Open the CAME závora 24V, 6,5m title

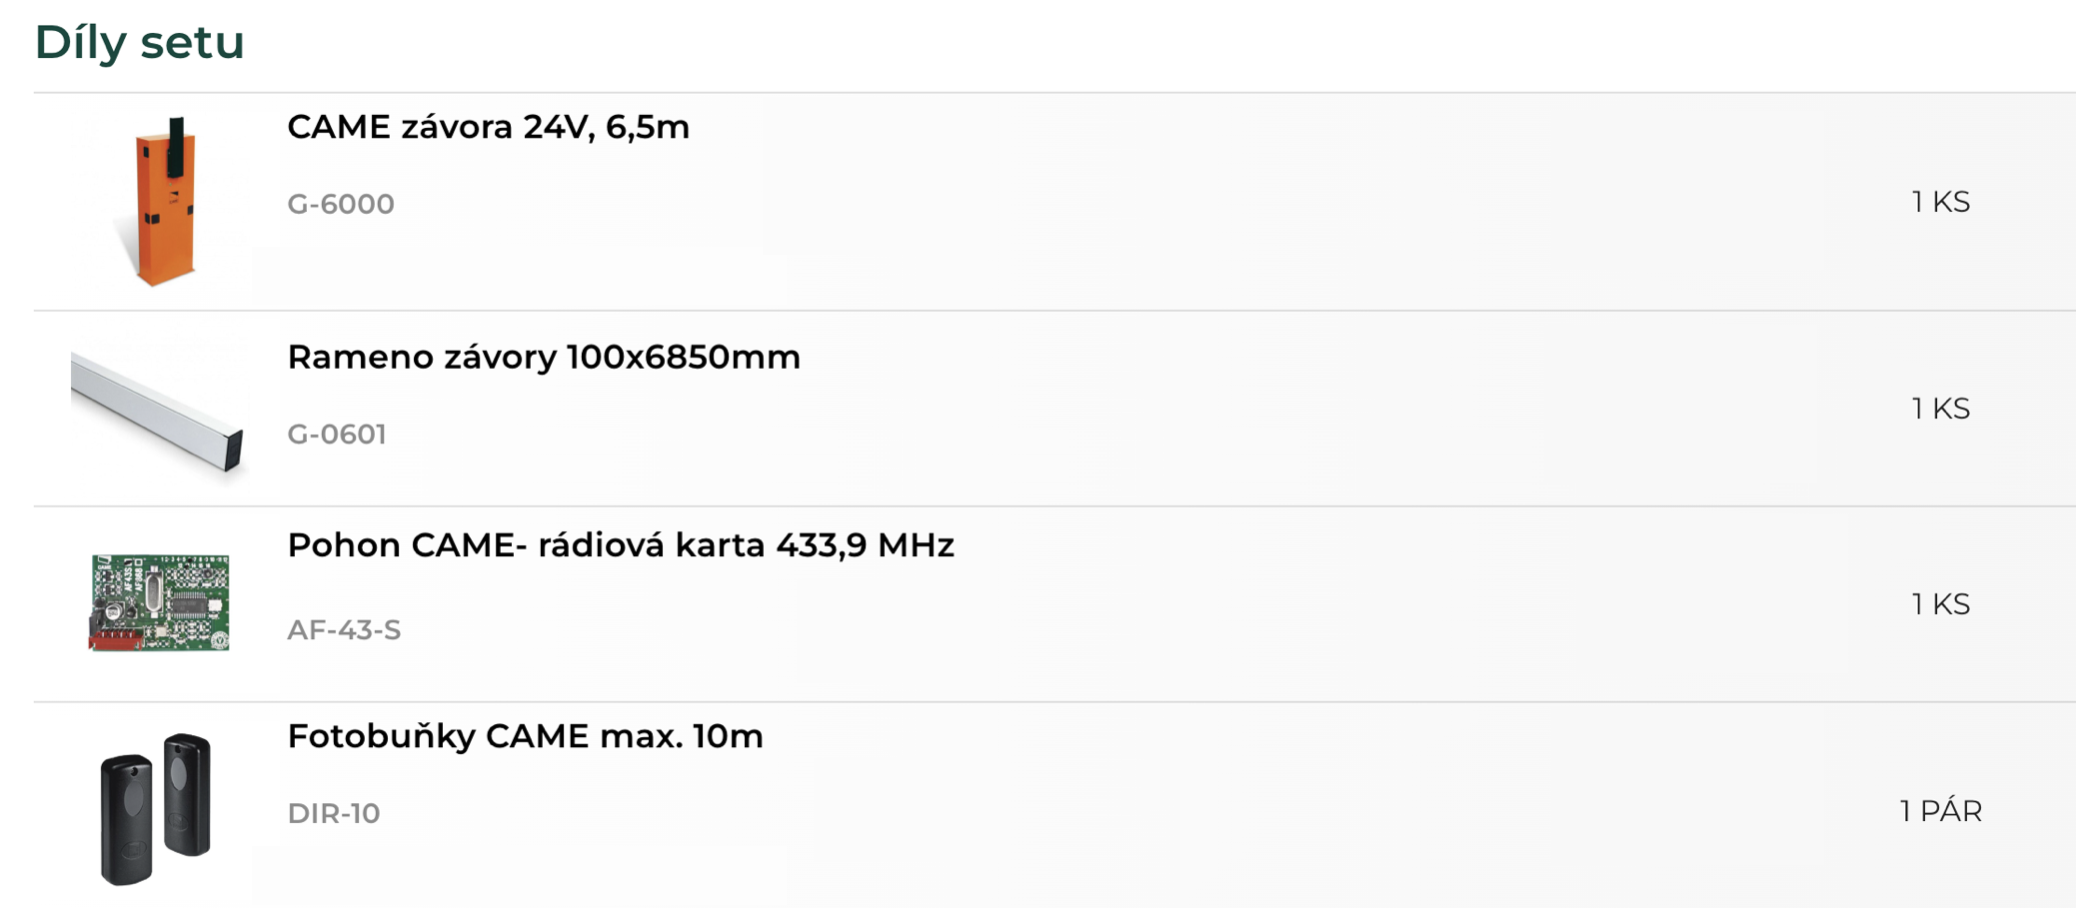(x=488, y=128)
